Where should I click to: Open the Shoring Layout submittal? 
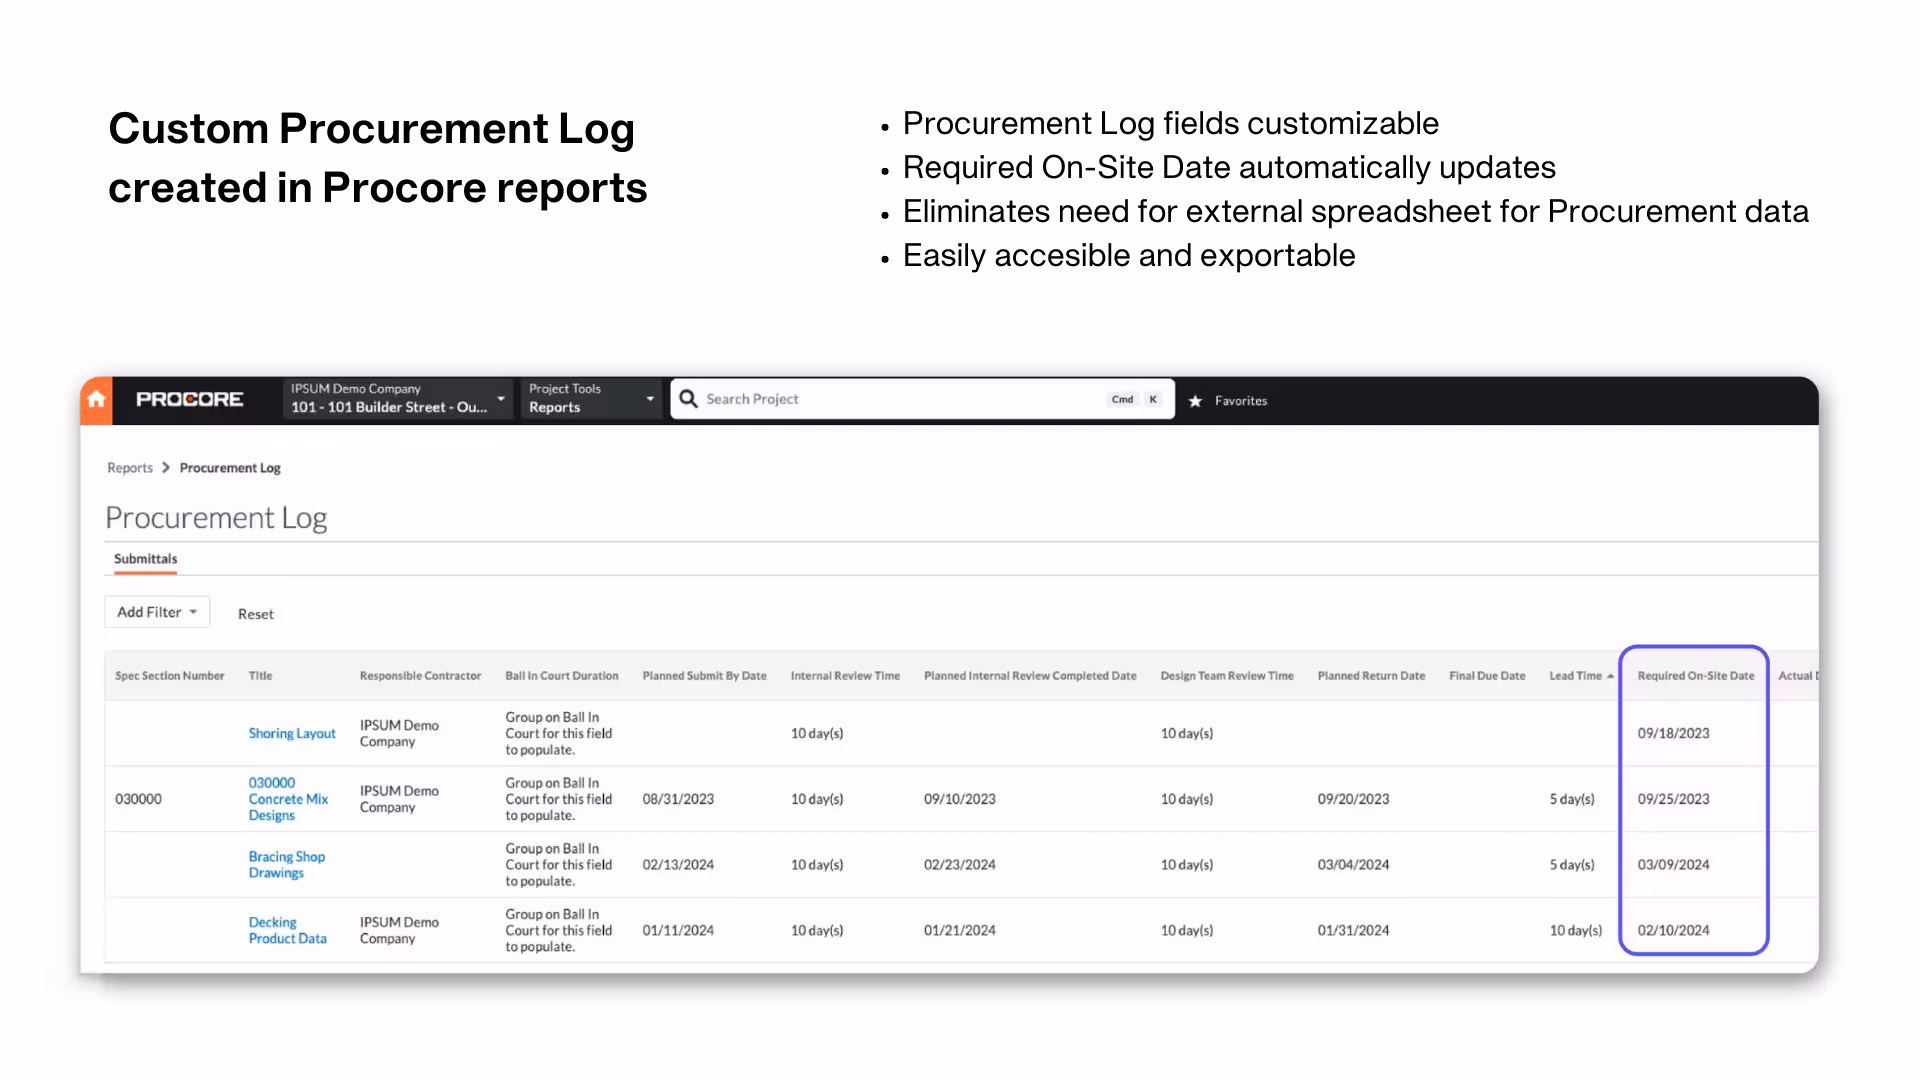tap(292, 733)
